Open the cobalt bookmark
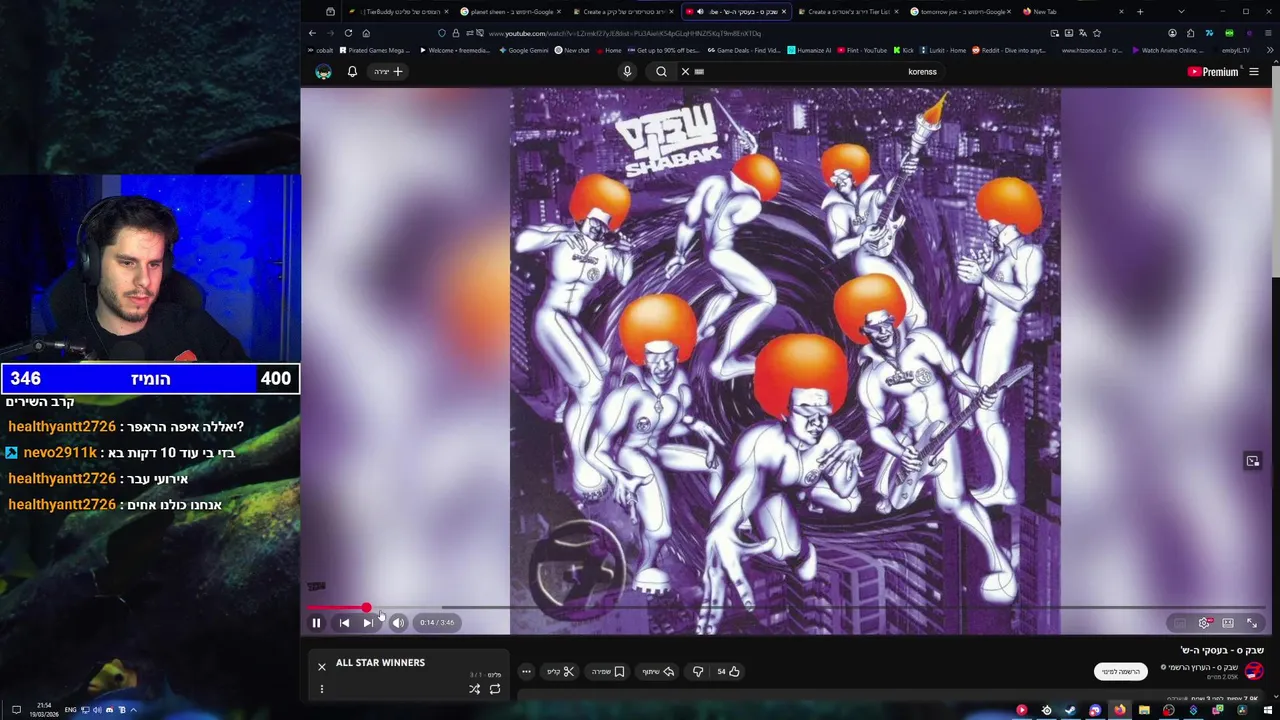The height and width of the screenshot is (720, 1280). [x=321, y=50]
